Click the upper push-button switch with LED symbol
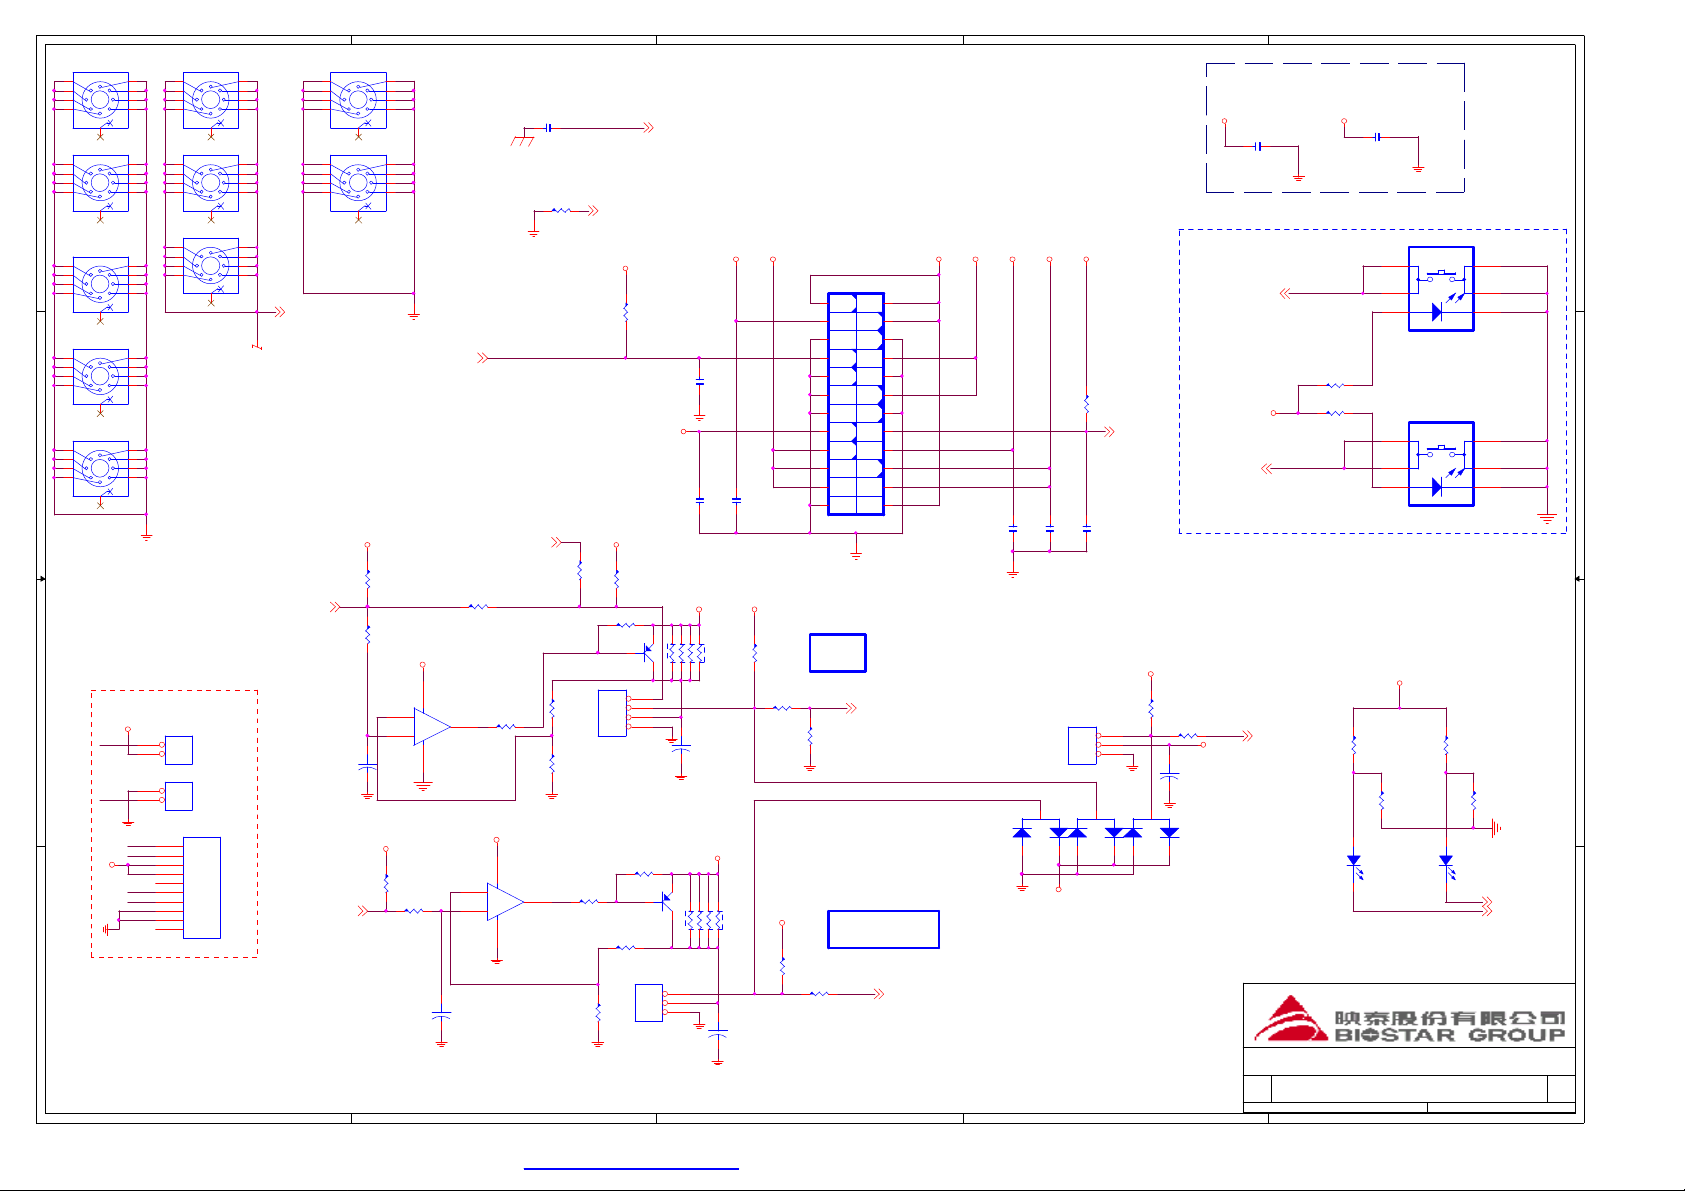Screen dimensions: 1685x1191 (1441, 289)
